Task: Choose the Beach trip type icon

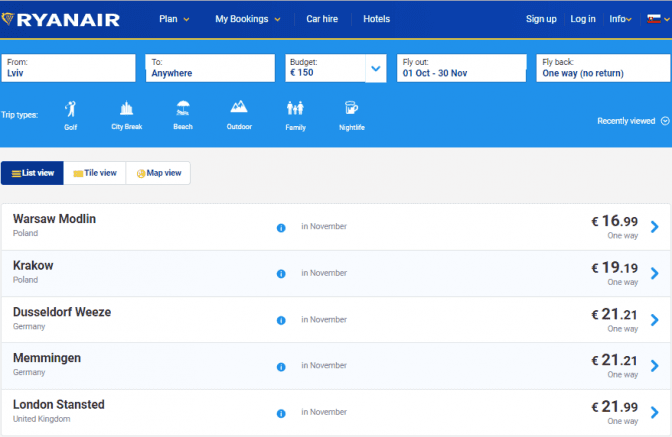Action: (183, 108)
